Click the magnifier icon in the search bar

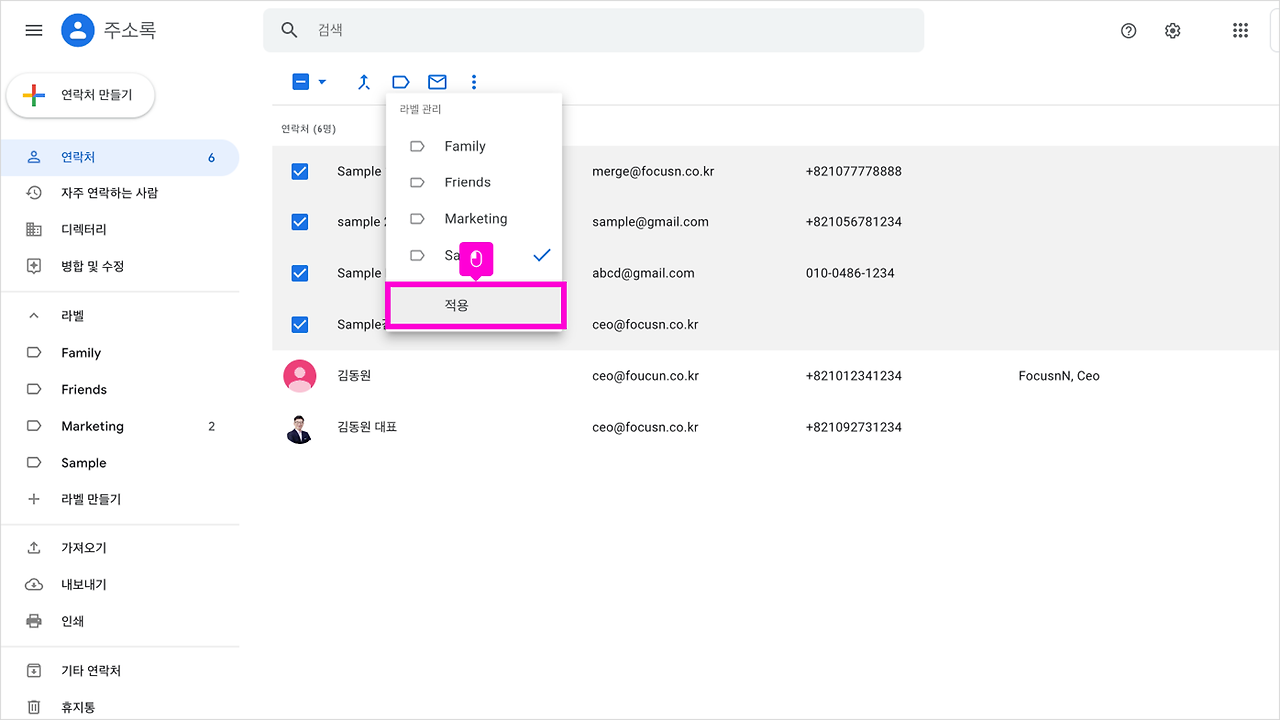[290, 30]
